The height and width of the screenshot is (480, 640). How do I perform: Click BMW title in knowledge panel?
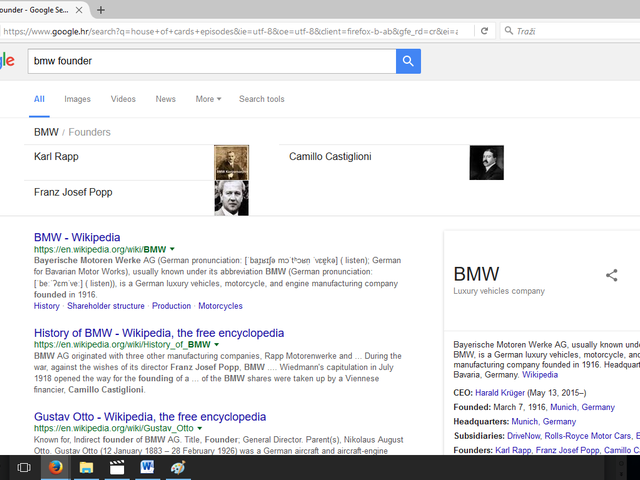(x=476, y=274)
